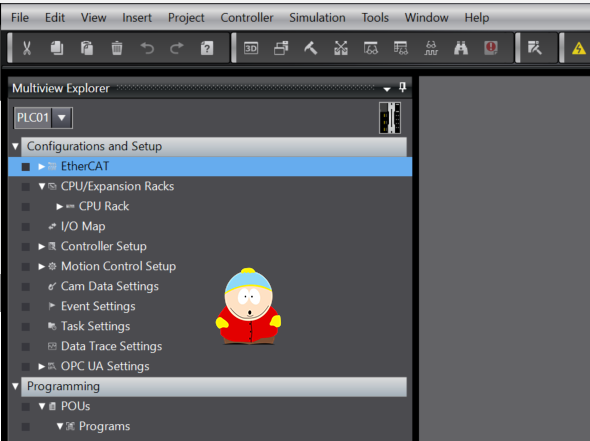This screenshot has width=590, height=441.
Task: Expand the Controller Setup node
Action: pos(41,246)
